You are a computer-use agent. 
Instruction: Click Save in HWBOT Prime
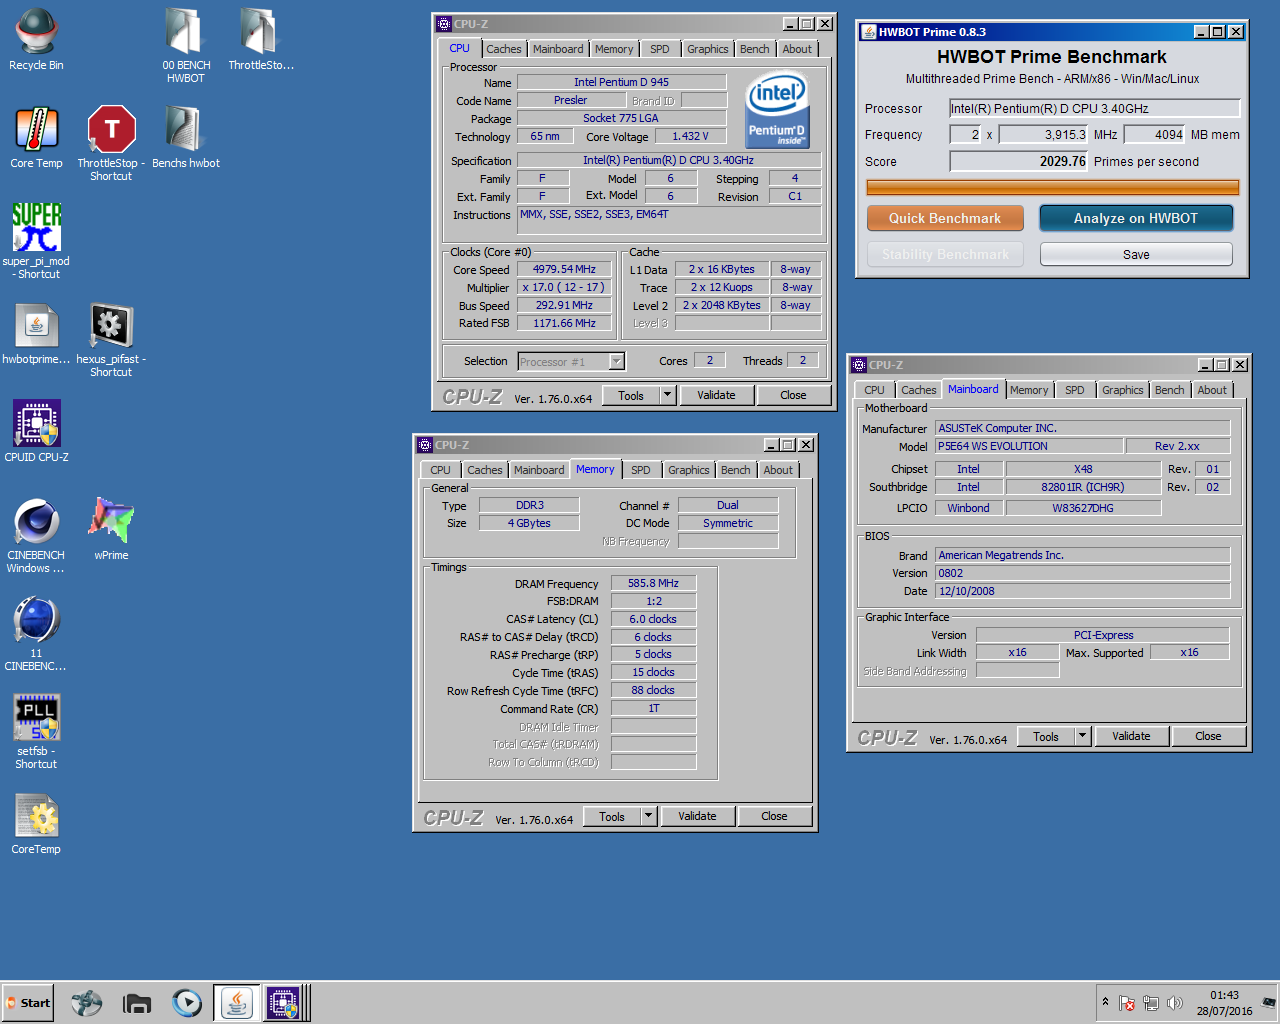1136,255
